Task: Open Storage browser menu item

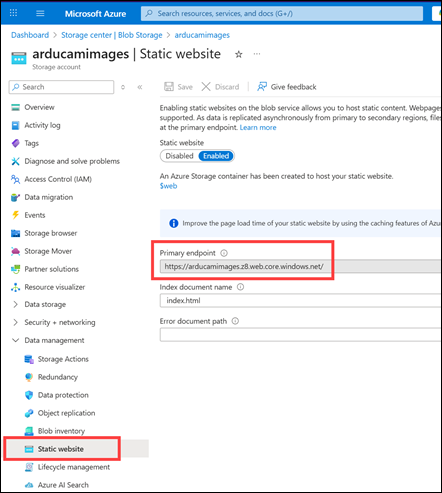Action: (x=51, y=233)
